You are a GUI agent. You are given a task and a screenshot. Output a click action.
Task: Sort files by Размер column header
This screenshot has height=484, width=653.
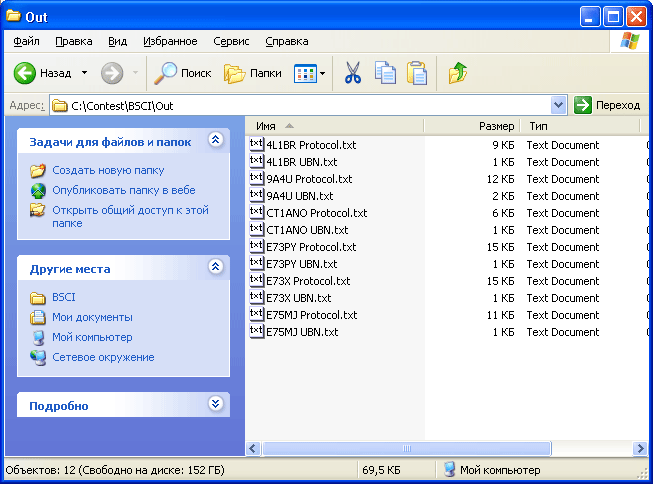496,127
